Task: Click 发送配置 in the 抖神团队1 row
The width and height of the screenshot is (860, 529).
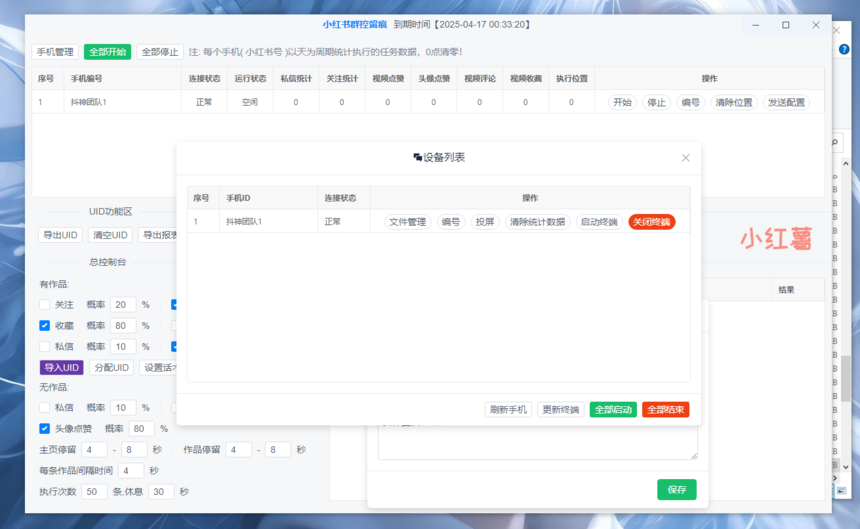Action: 787,103
